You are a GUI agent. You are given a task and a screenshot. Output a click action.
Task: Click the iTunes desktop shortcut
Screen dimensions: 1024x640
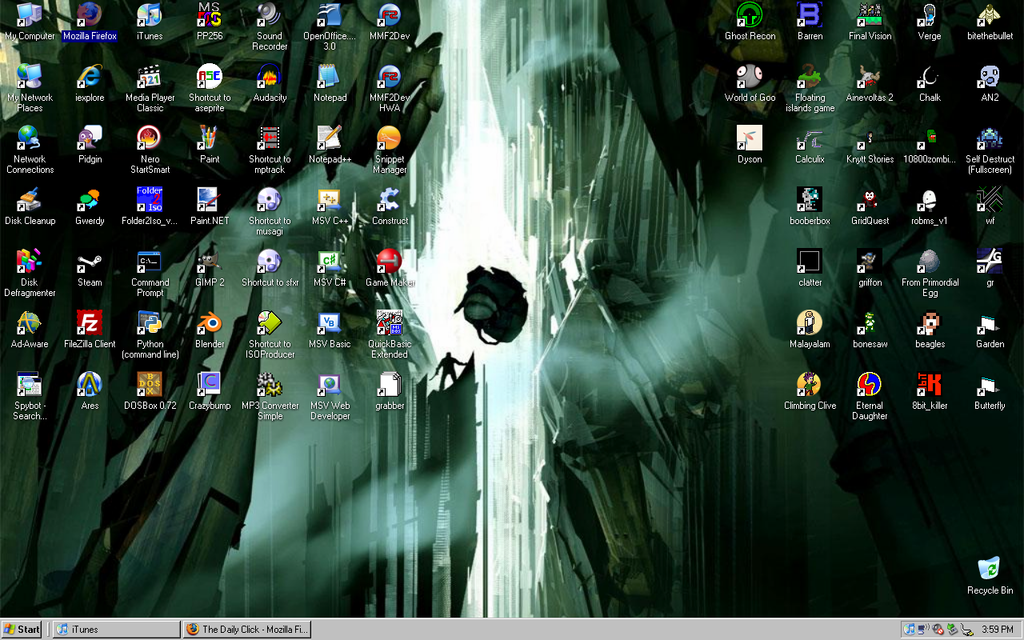[x=150, y=14]
